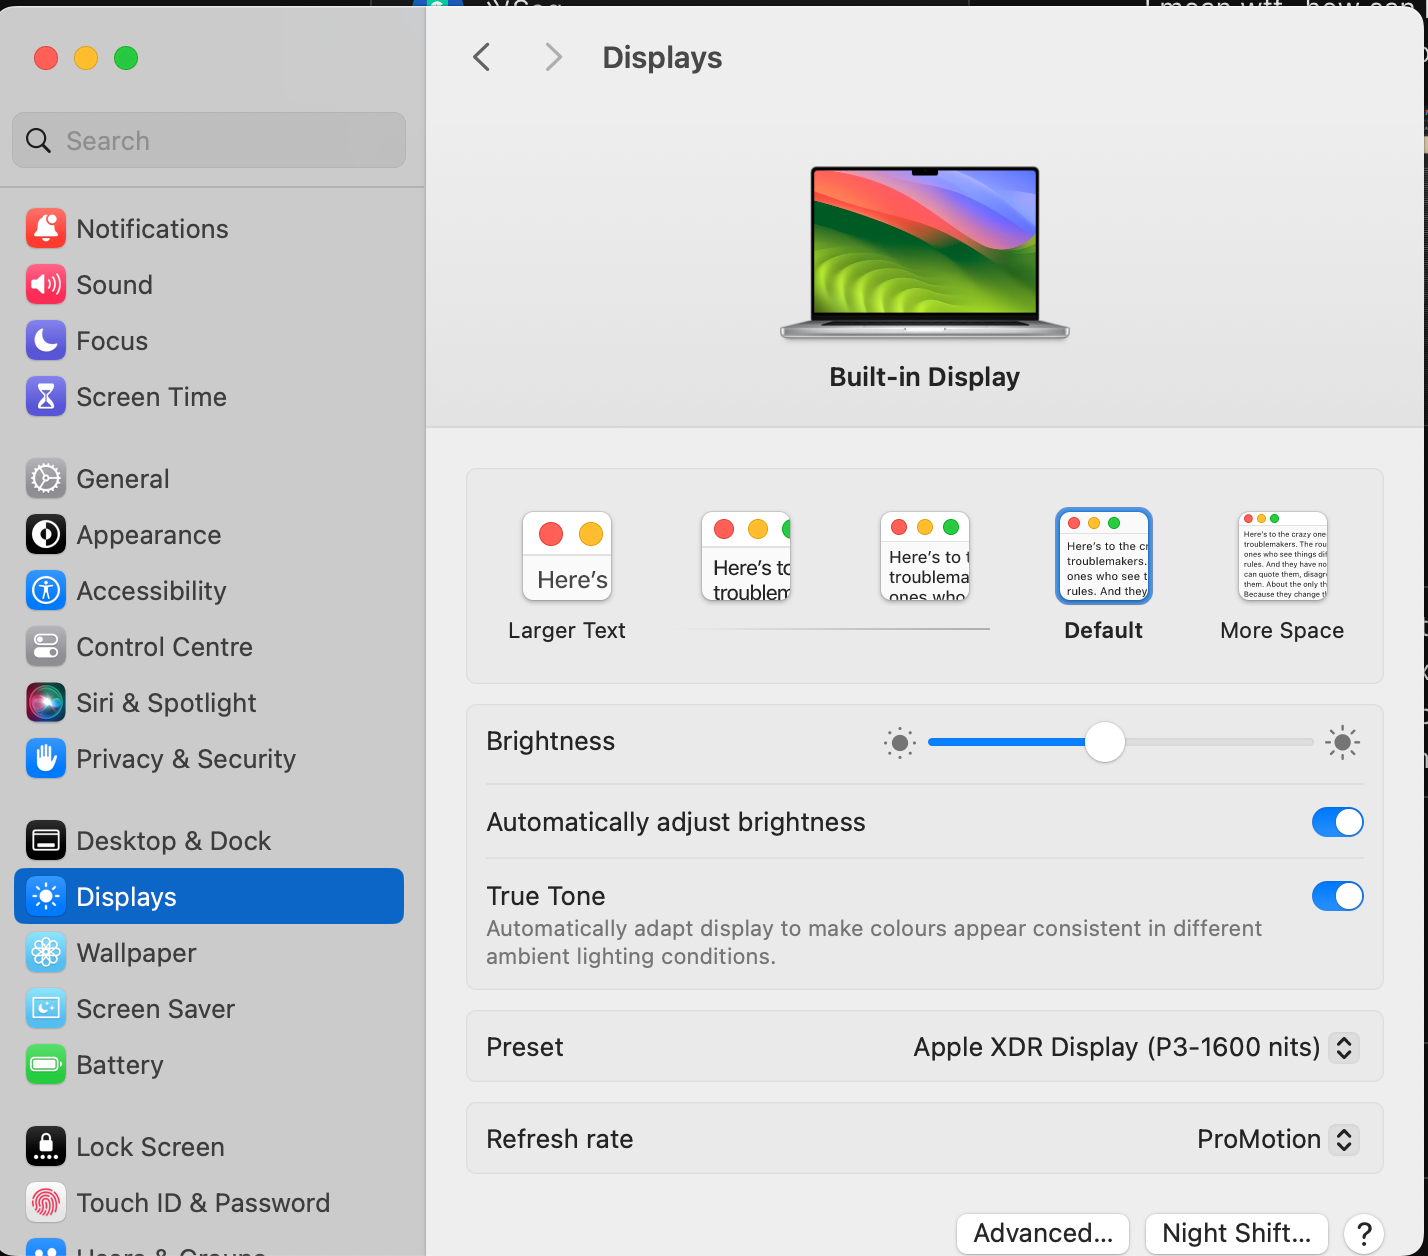Click the Notifications bell icon
The height and width of the screenshot is (1256, 1428).
[x=46, y=229]
